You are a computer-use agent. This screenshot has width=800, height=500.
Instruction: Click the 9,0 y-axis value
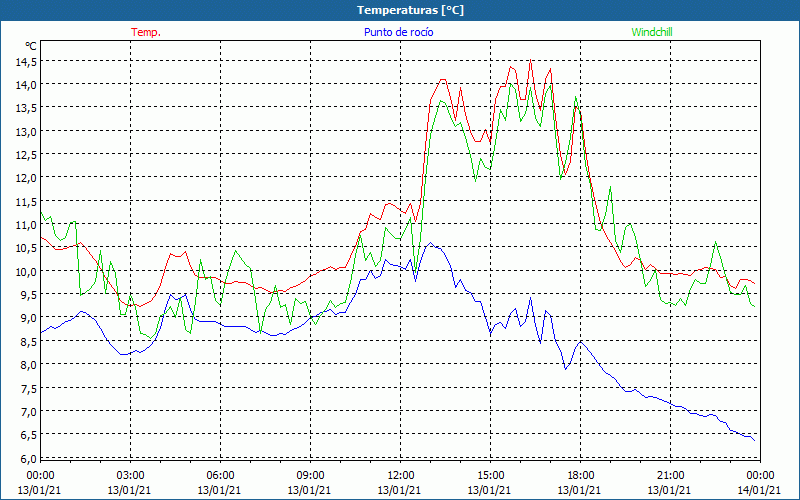(29, 318)
